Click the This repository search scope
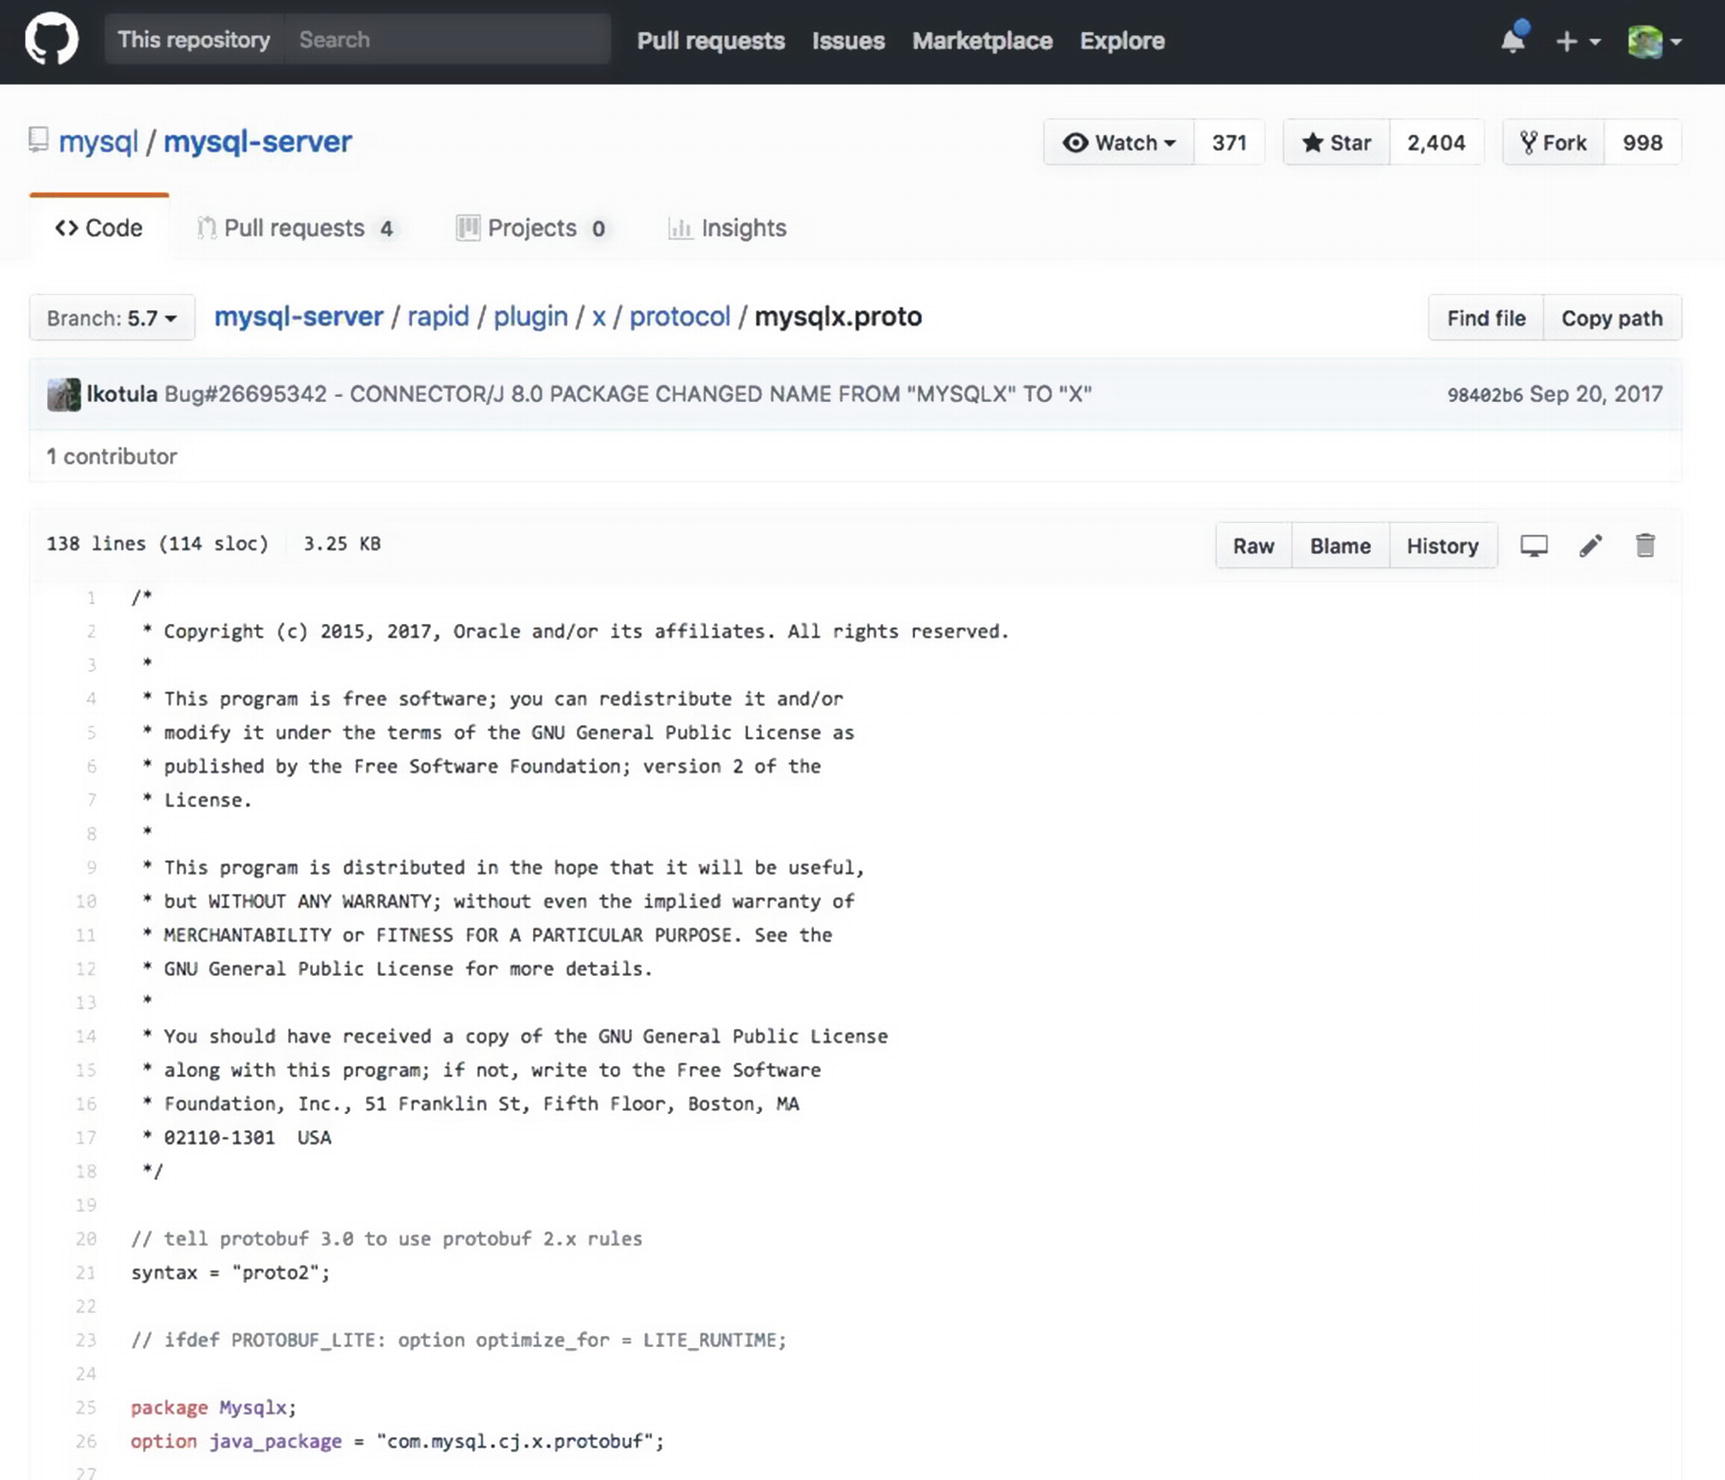The image size is (1725, 1480). click(194, 40)
